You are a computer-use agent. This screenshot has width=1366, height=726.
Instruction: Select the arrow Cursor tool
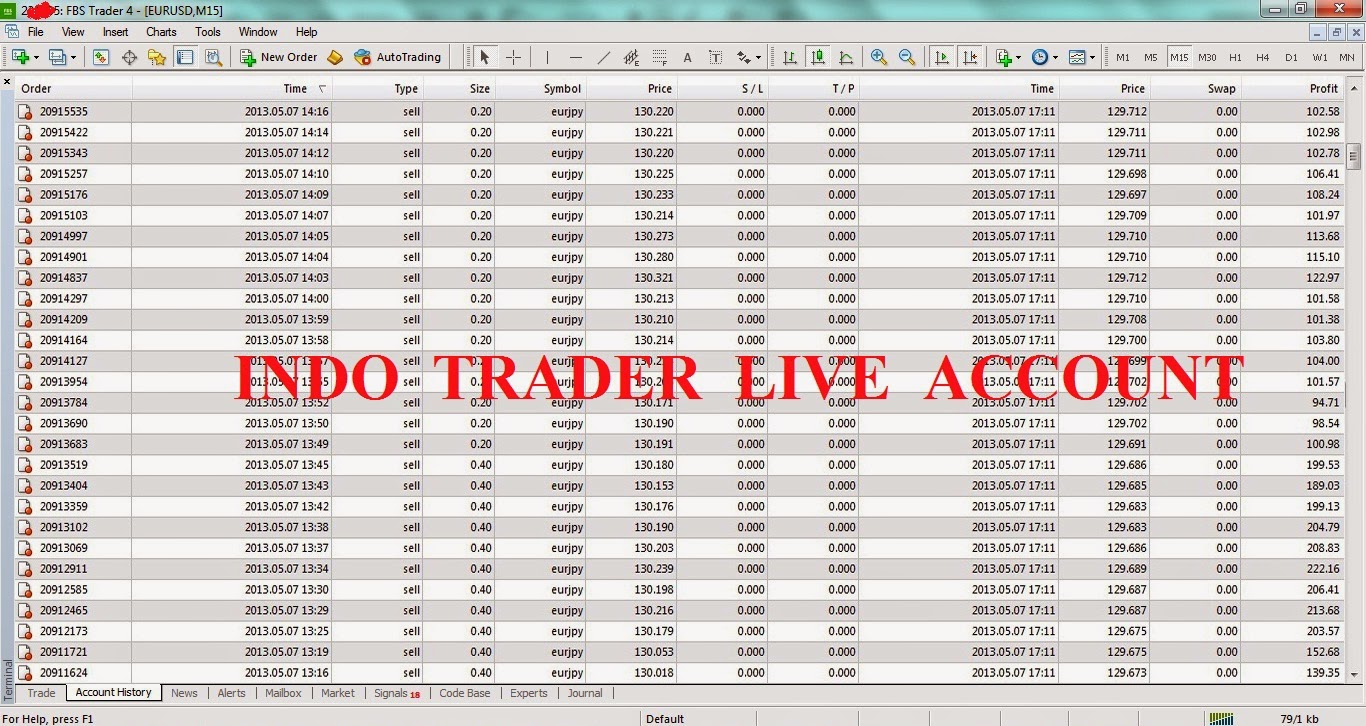tap(485, 57)
